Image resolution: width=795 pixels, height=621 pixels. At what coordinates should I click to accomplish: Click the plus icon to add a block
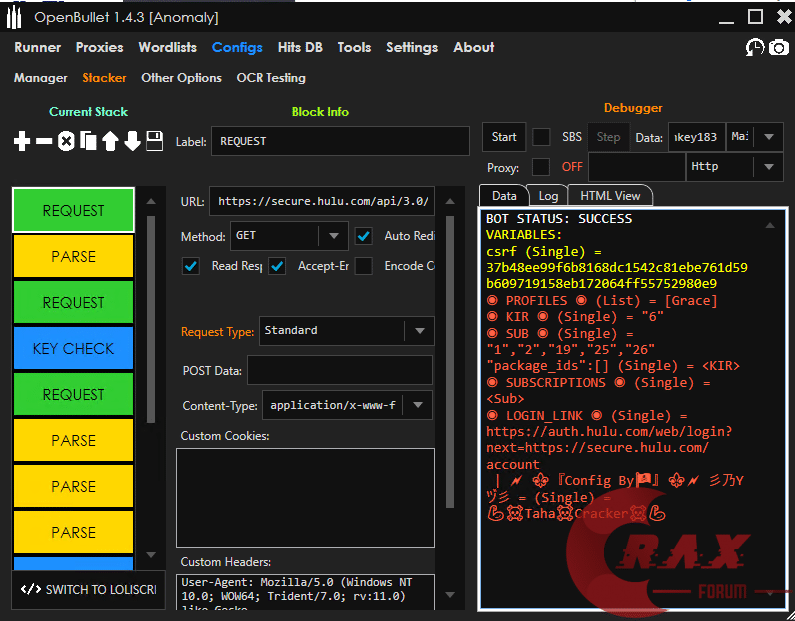click(22, 142)
